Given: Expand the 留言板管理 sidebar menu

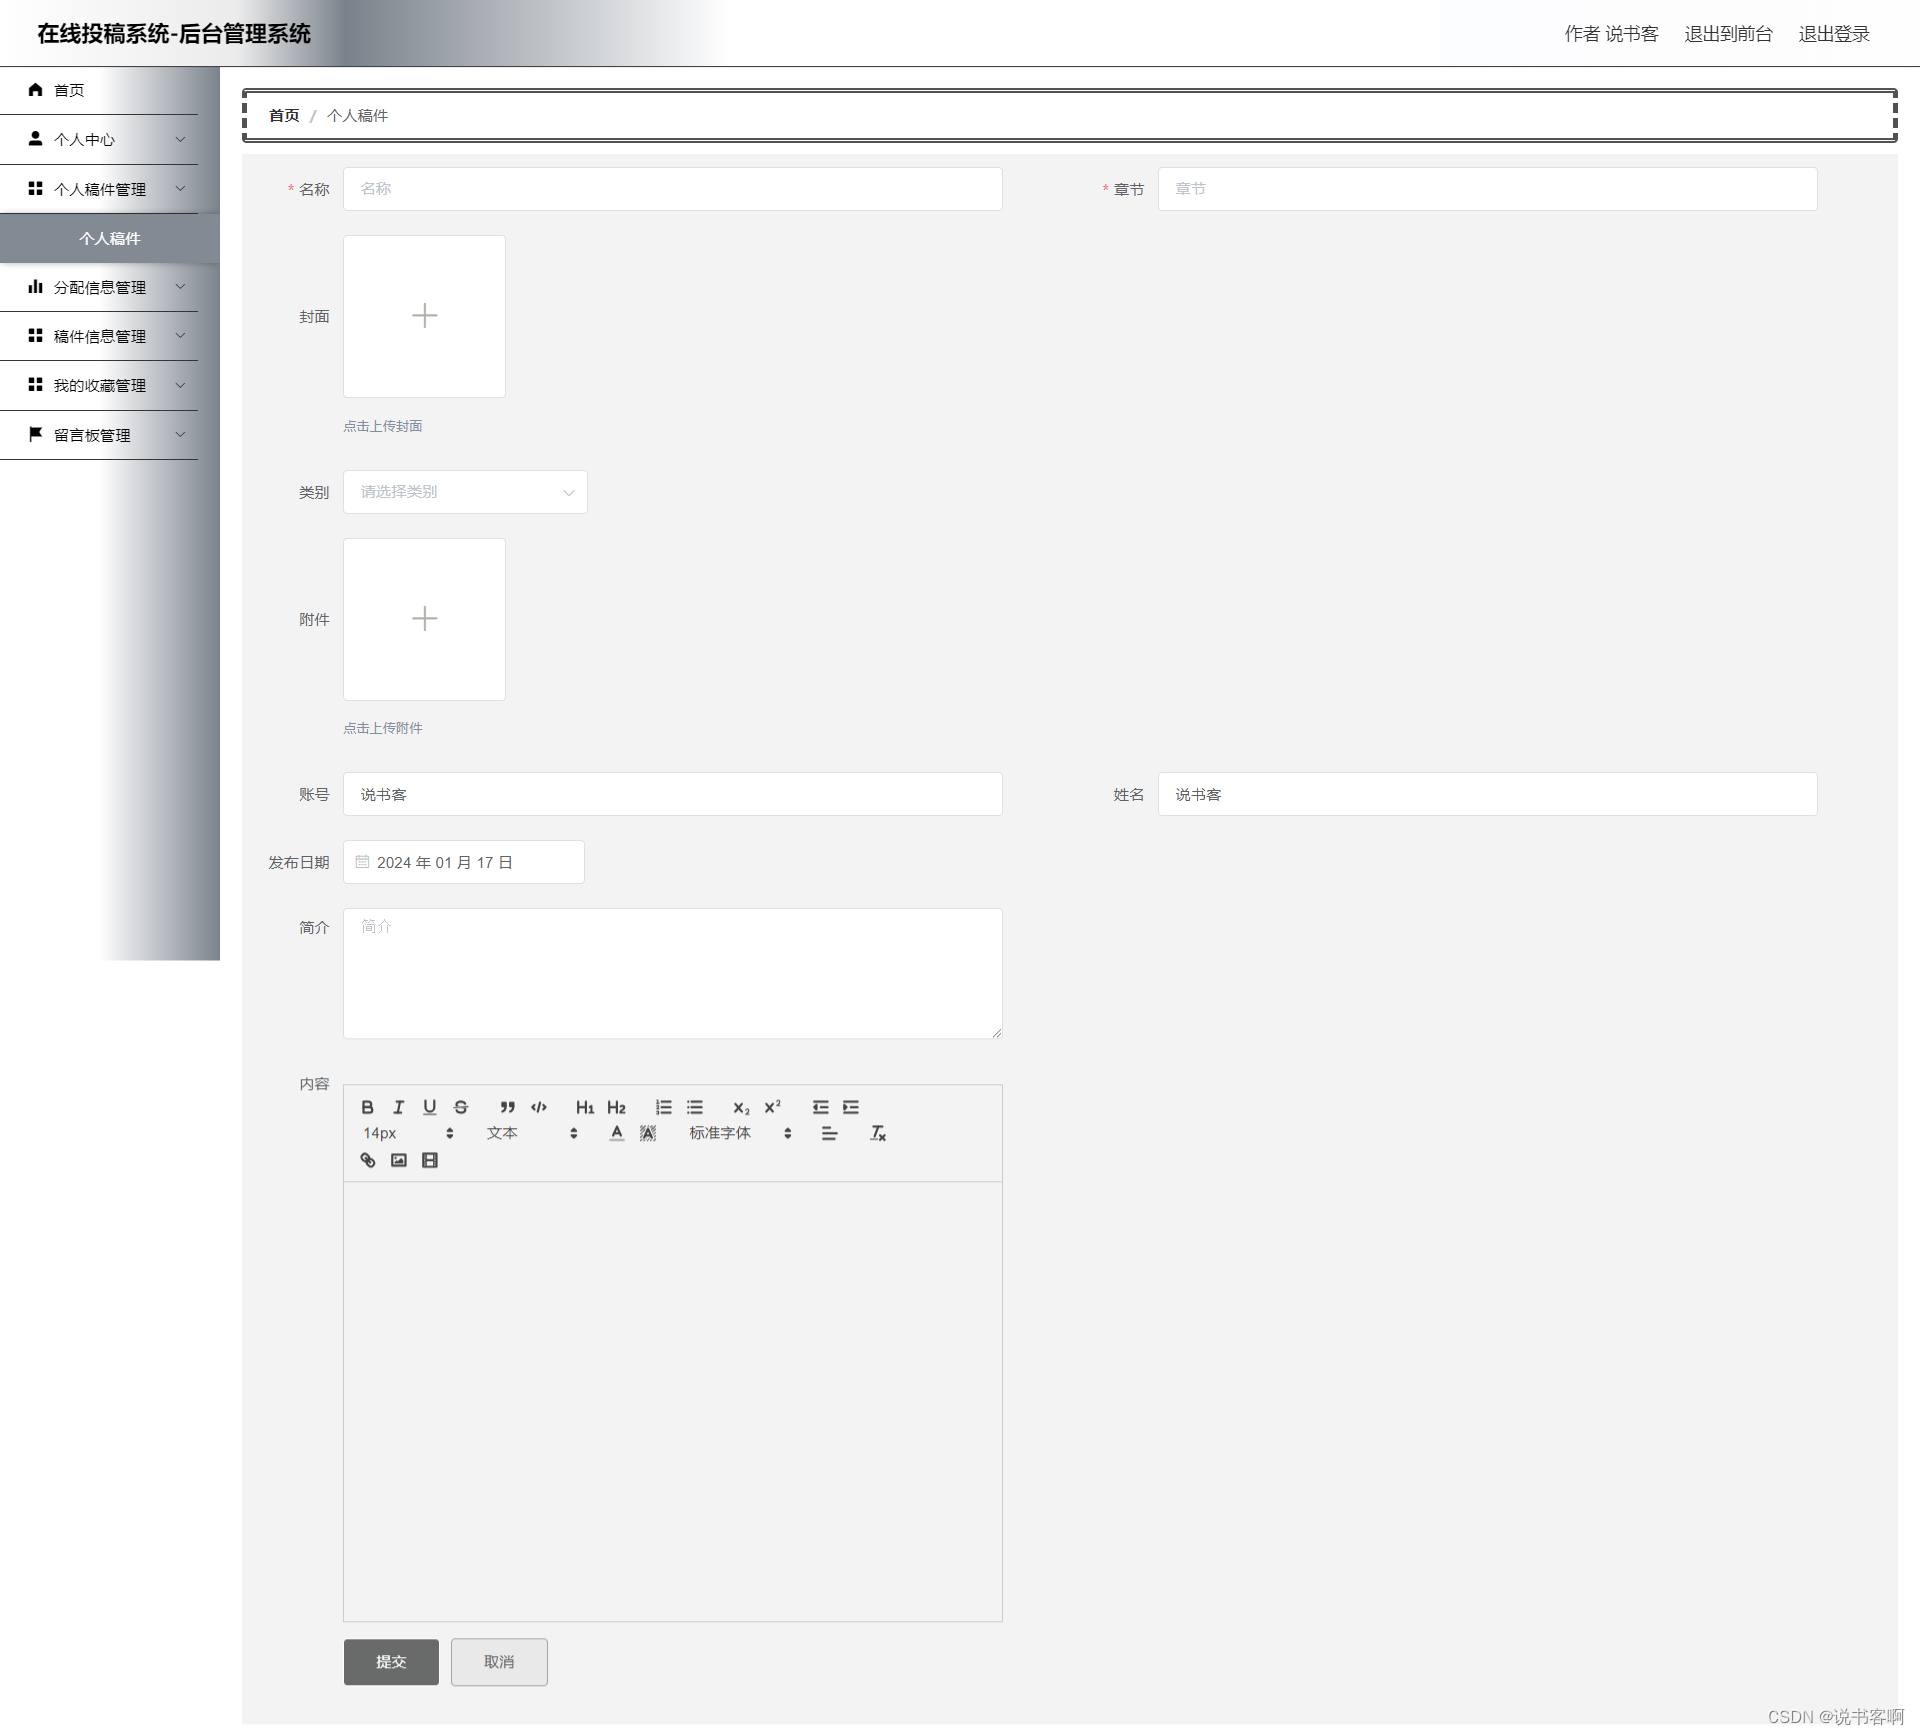Looking at the screenshot, I should pyautogui.click(x=99, y=435).
